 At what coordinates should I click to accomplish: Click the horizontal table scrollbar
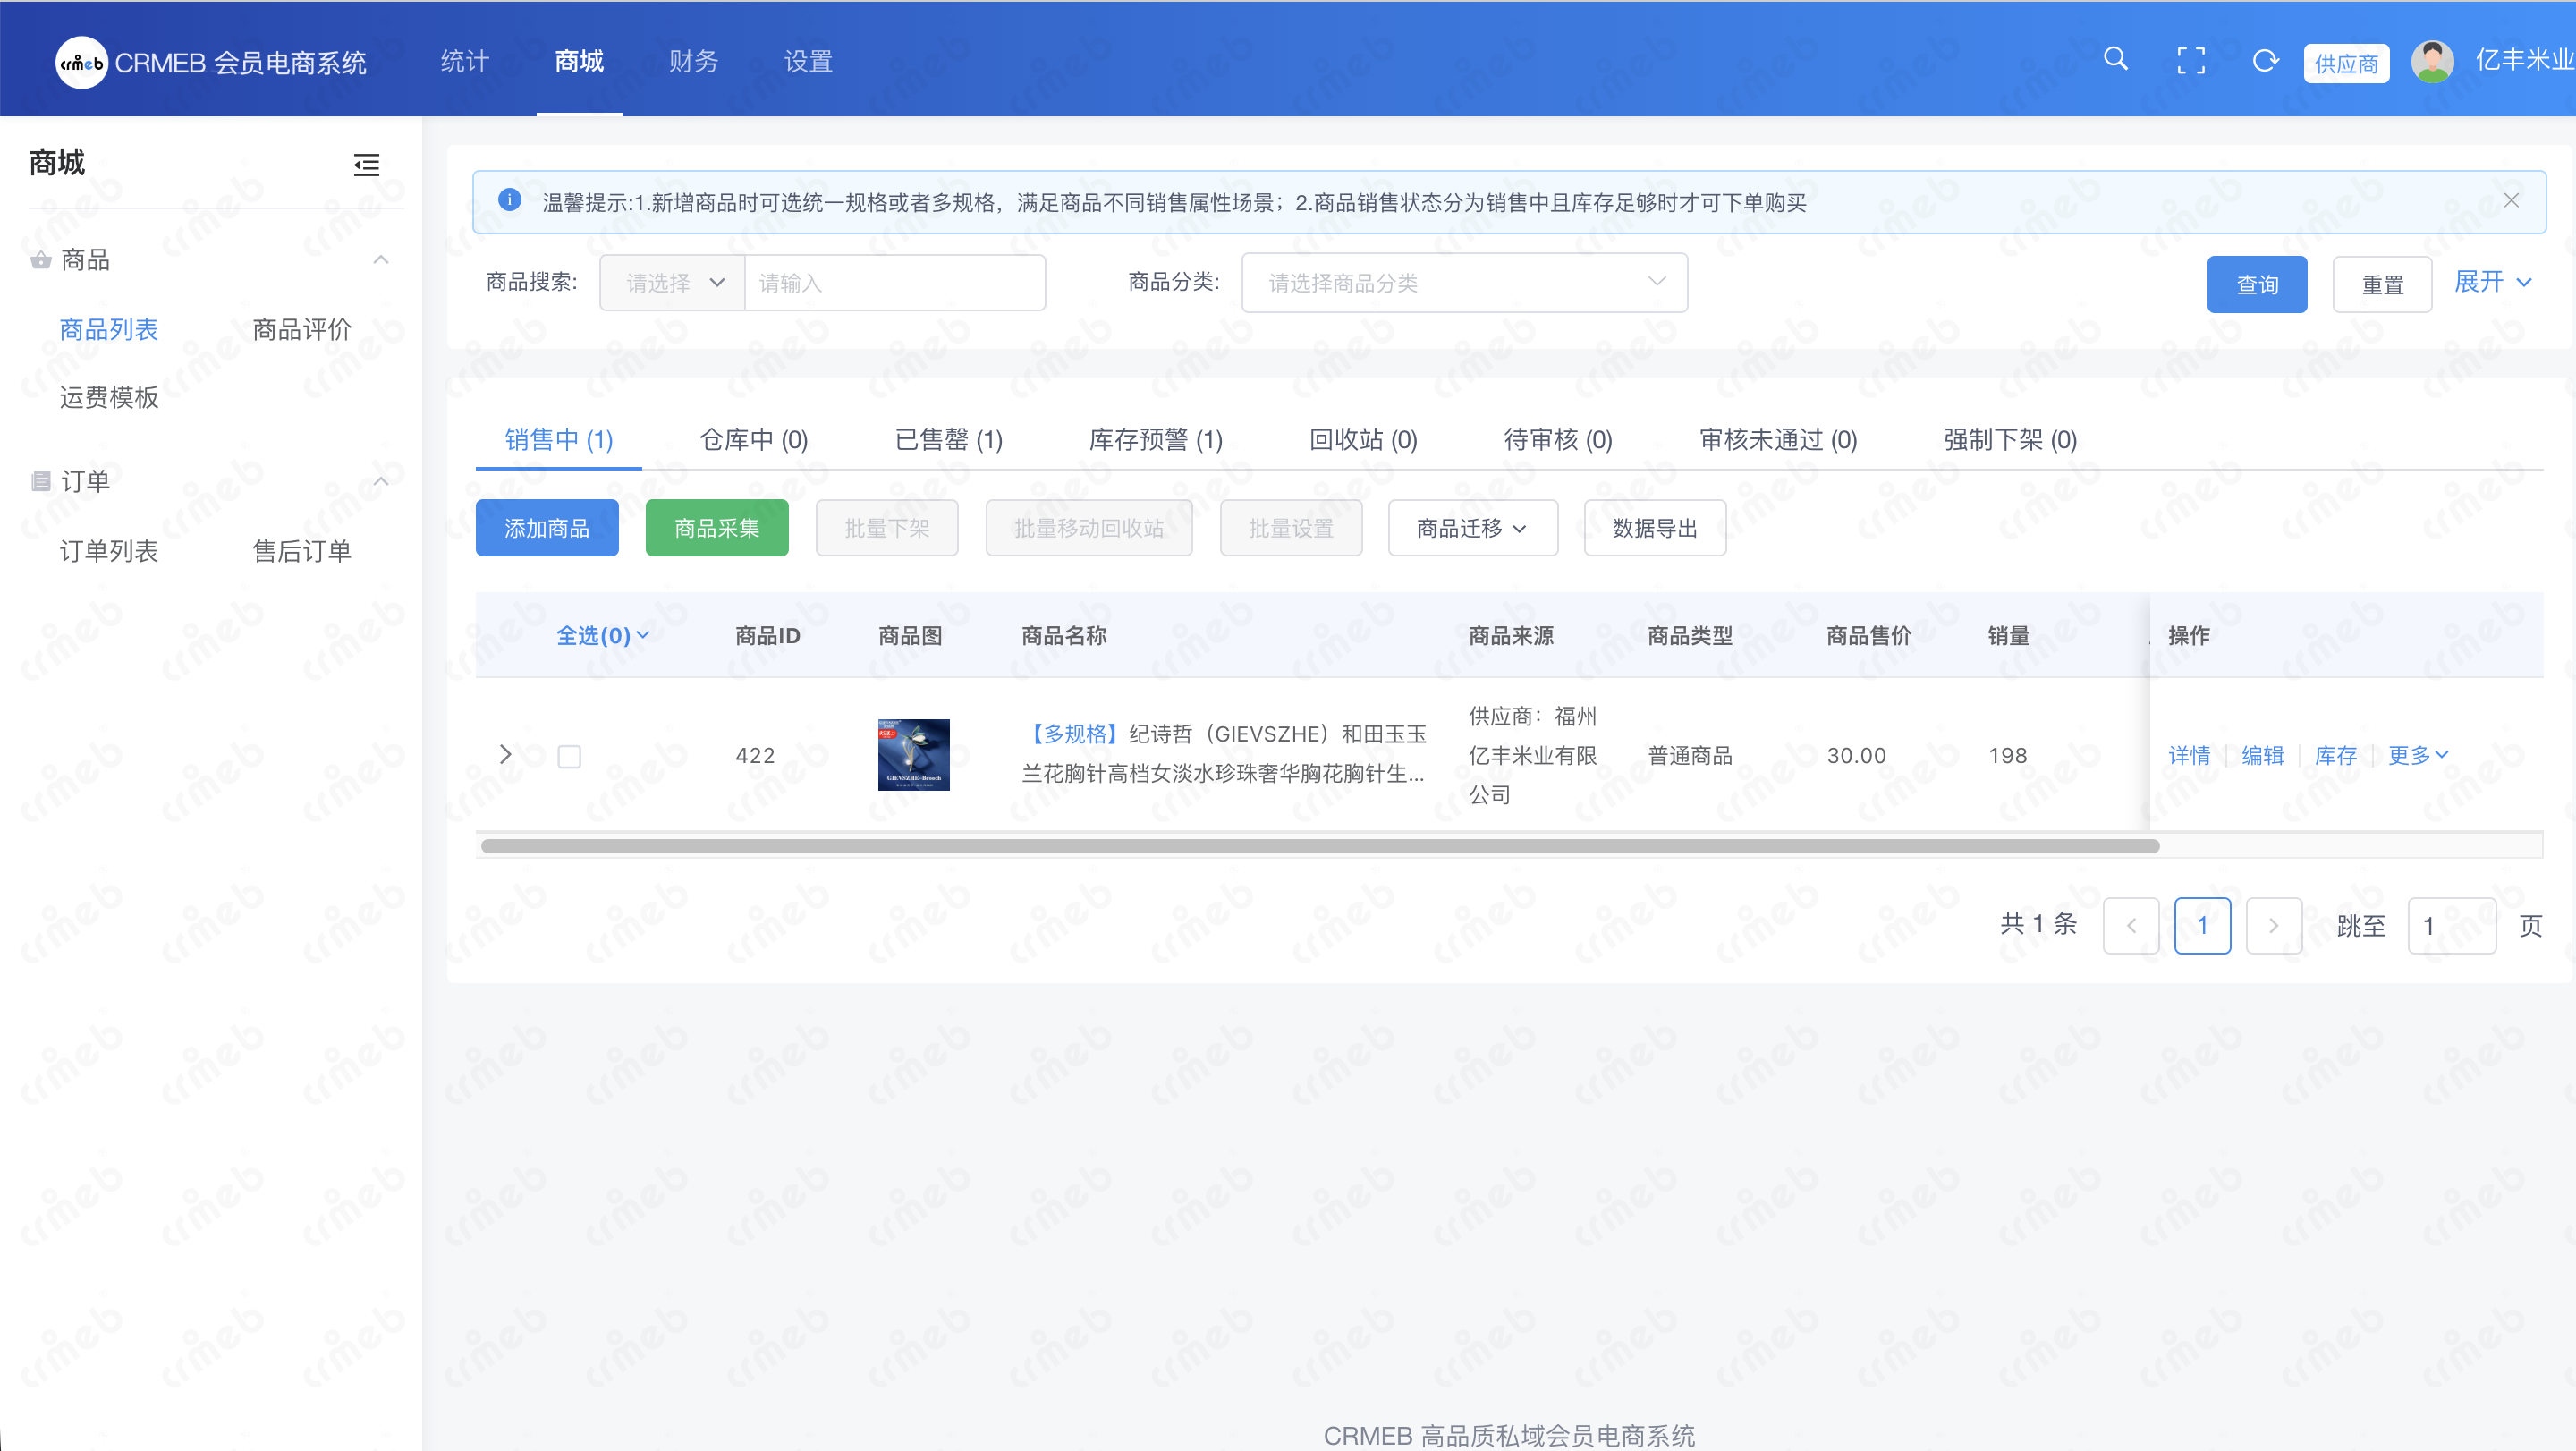[1320, 847]
